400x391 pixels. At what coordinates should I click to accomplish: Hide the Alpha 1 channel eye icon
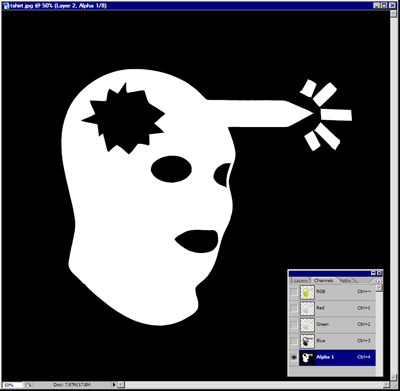click(x=294, y=357)
